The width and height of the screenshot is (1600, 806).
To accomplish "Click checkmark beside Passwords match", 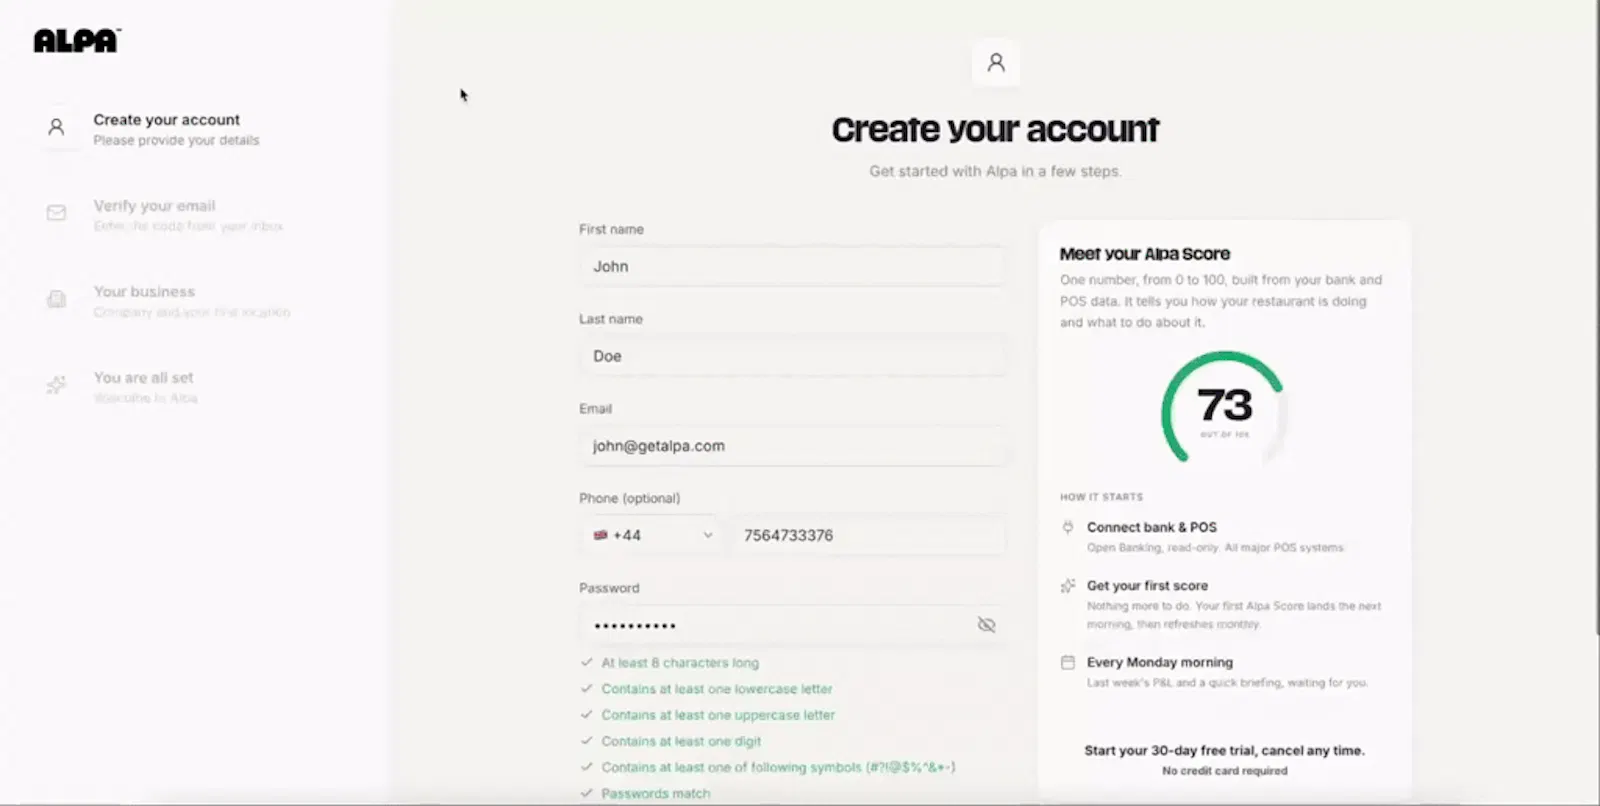I will click(586, 793).
